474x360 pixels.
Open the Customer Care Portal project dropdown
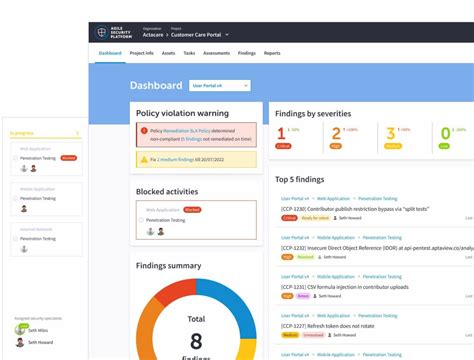(200, 35)
